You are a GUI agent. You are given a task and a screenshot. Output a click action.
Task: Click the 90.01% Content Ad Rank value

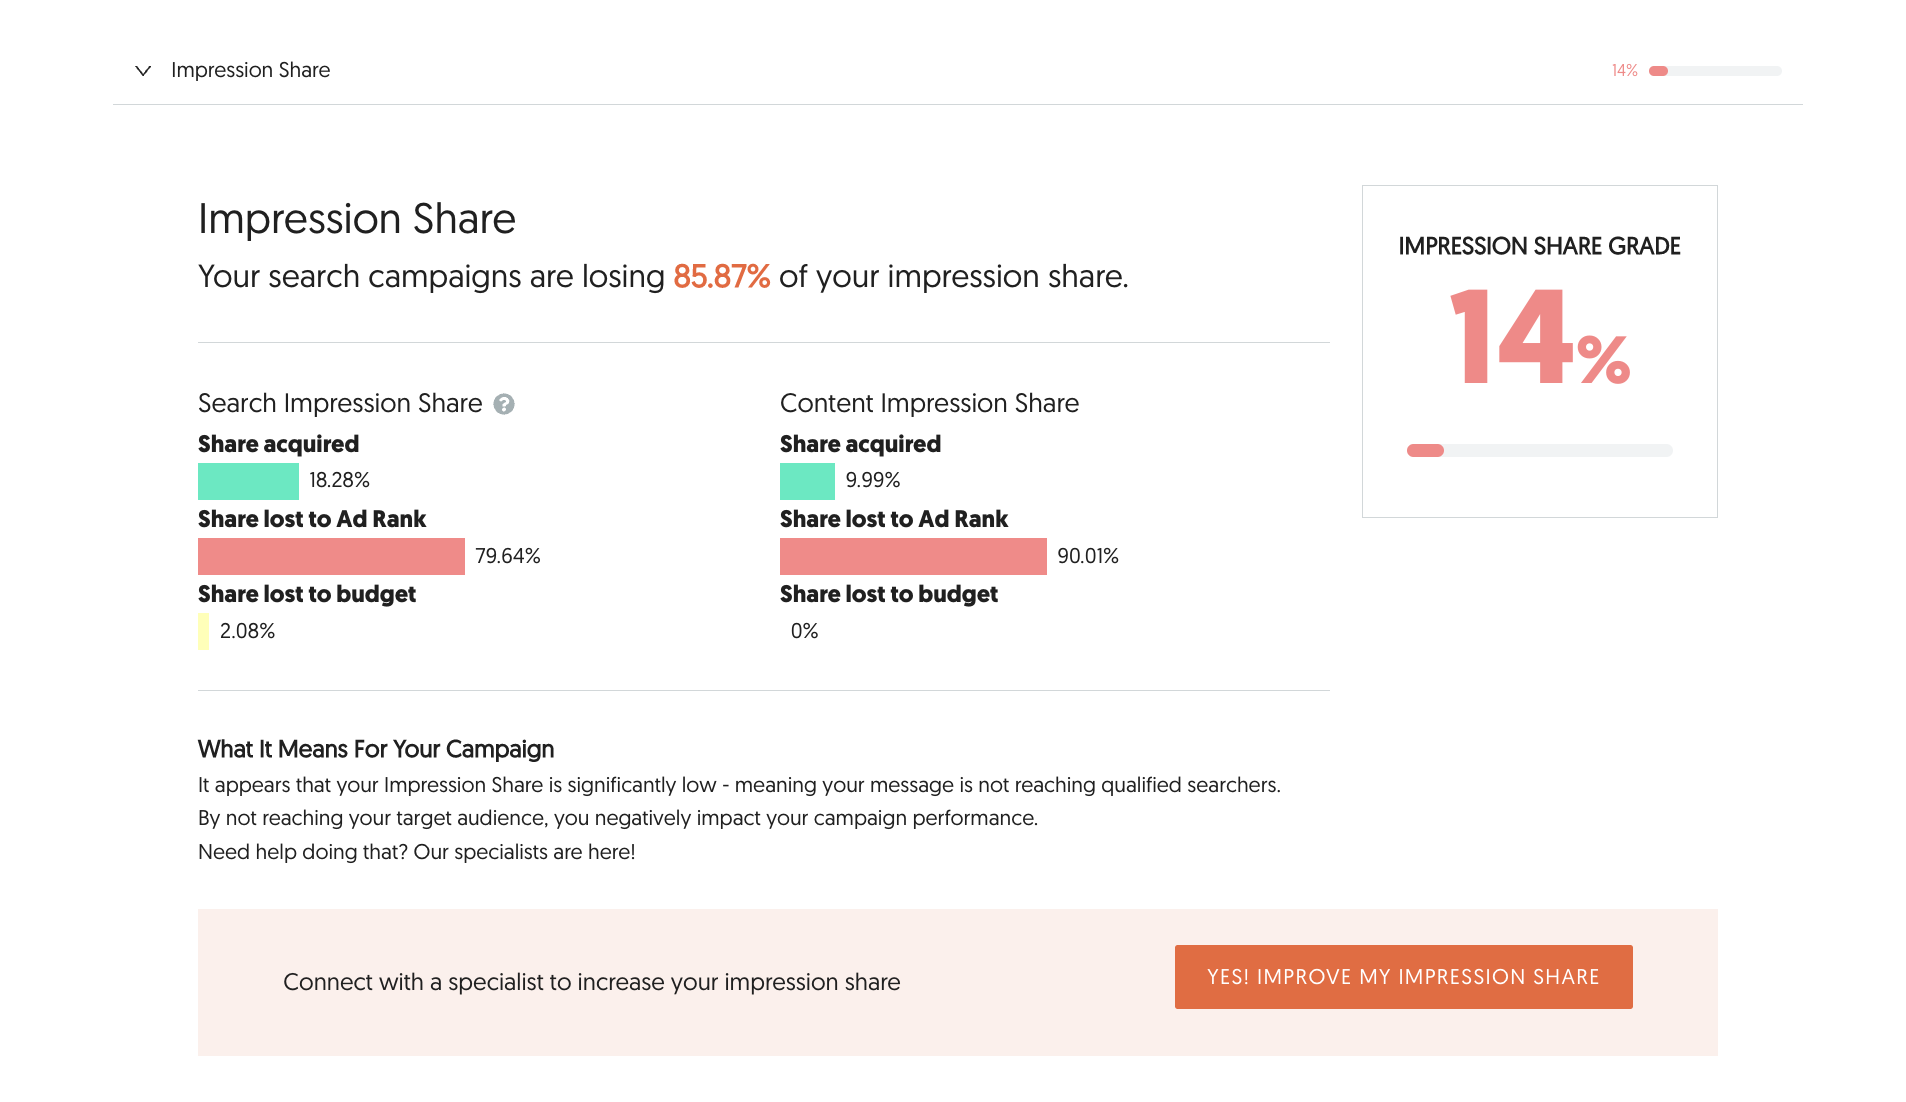pos(1088,556)
